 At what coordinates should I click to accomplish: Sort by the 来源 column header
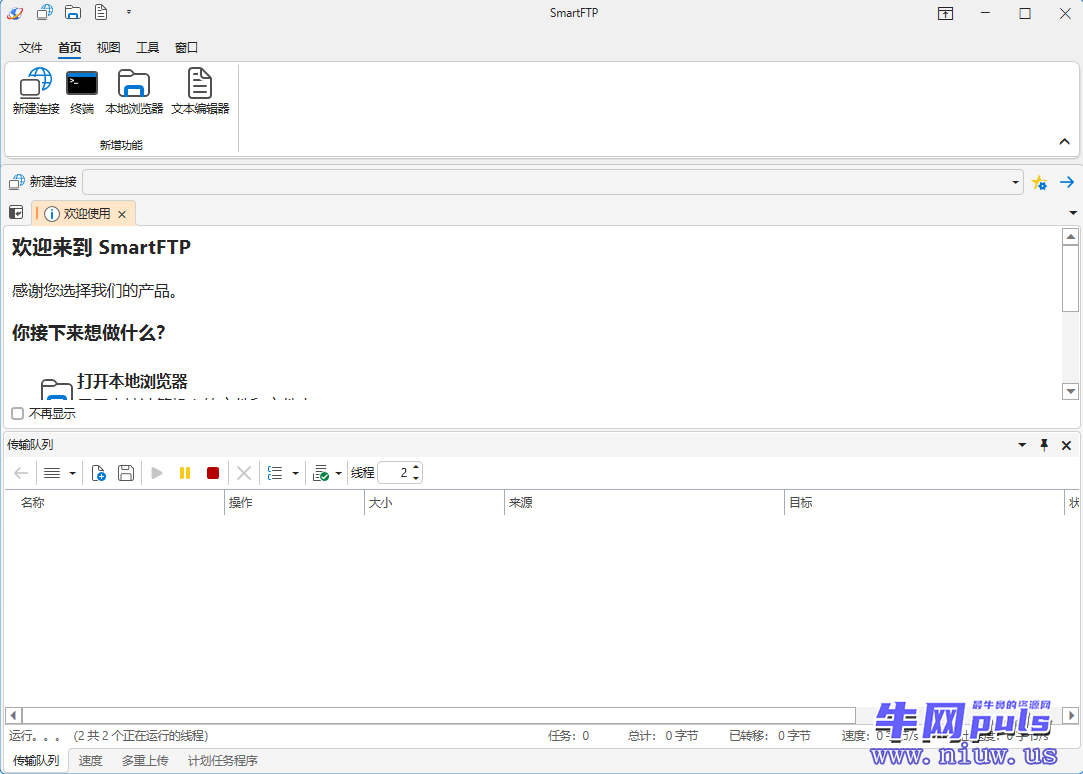point(645,503)
